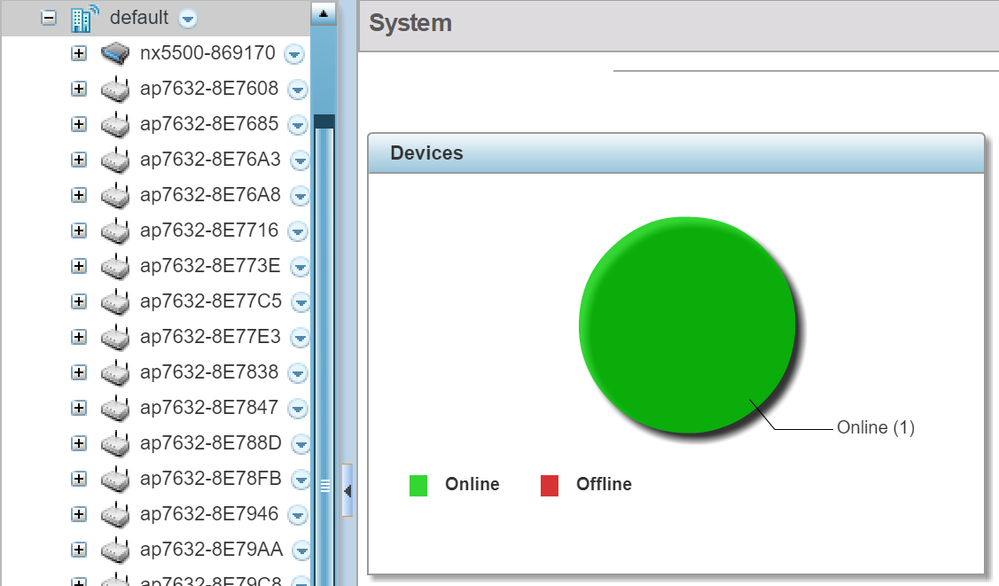Open dropdown arrow for ap7632-8E79AA
The image size is (999, 586).
click(x=301, y=551)
